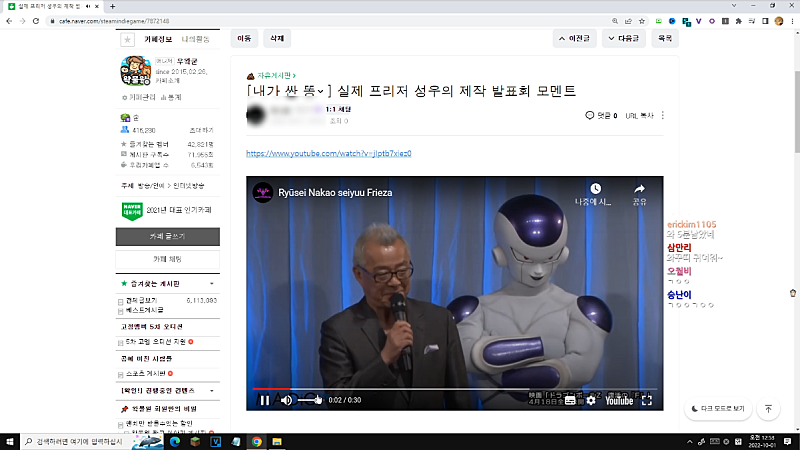The height and width of the screenshot is (450, 800).
Task: Go to next post with 다음글
Action: click(623, 39)
